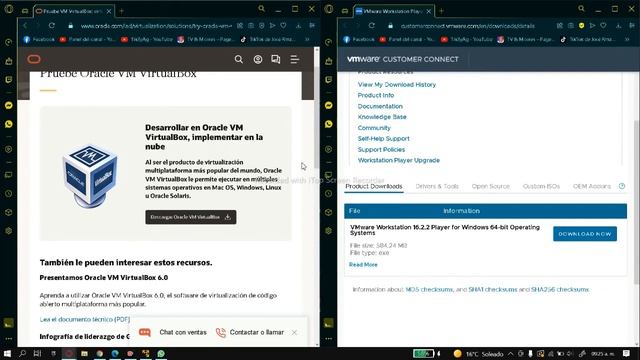
Task: Click the DOWNLOAD NOW button for VMware Player
Action: [585, 234]
